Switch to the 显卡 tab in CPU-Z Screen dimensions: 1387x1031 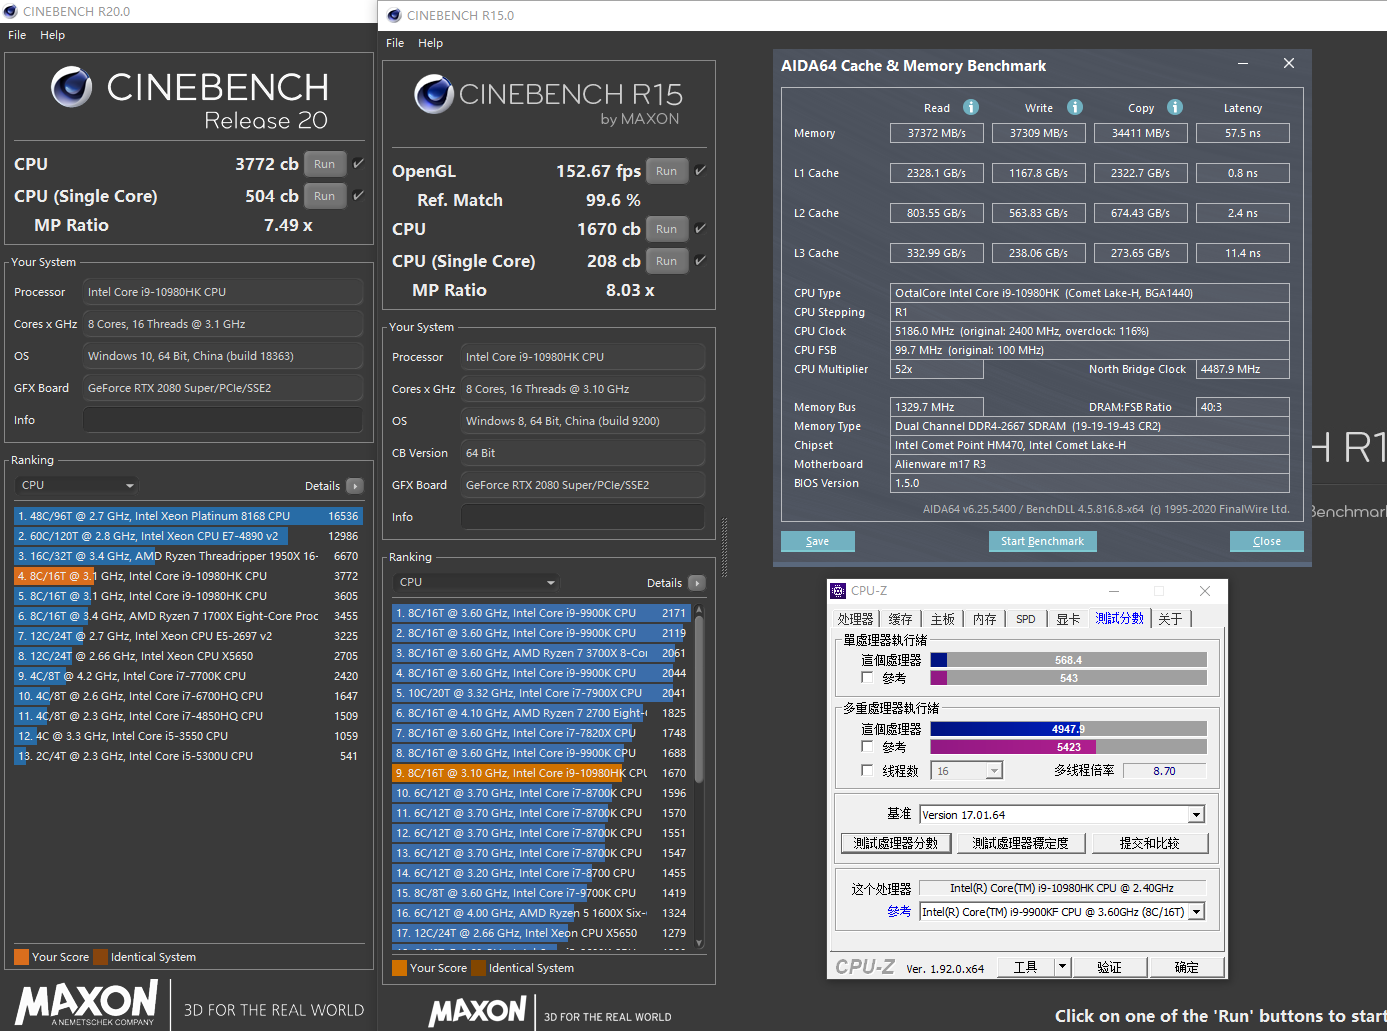1068,619
